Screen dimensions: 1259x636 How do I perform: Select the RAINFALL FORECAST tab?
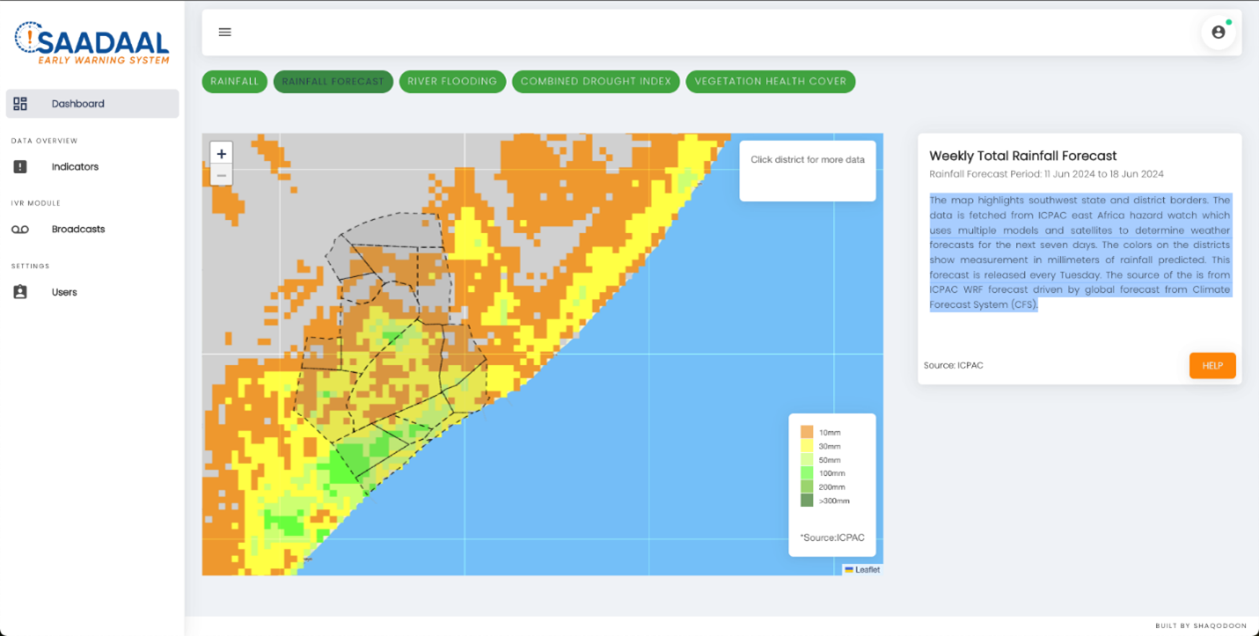(x=333, y=81)
